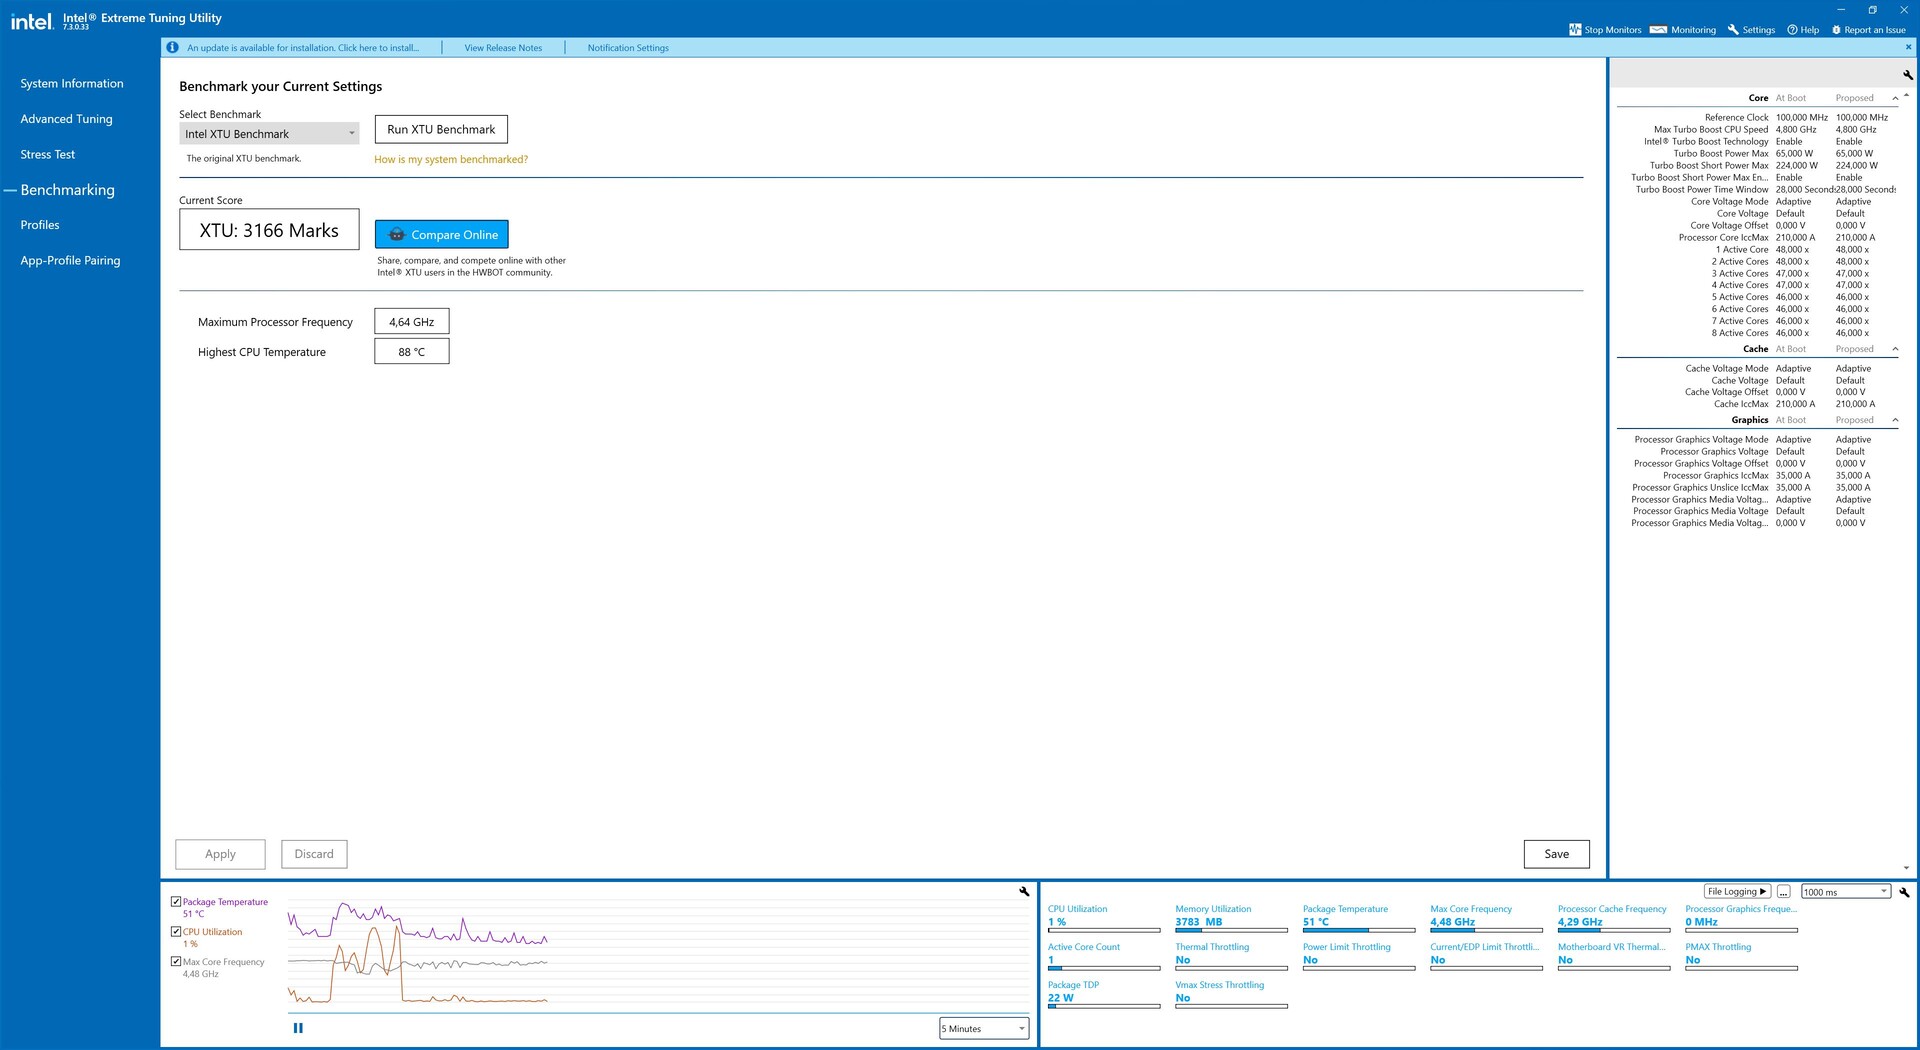This screenshot has width=1920, height=1050.
Task: Collapse the Graphics settings section
Action: pyautogui.click(x=1895, y=420)
